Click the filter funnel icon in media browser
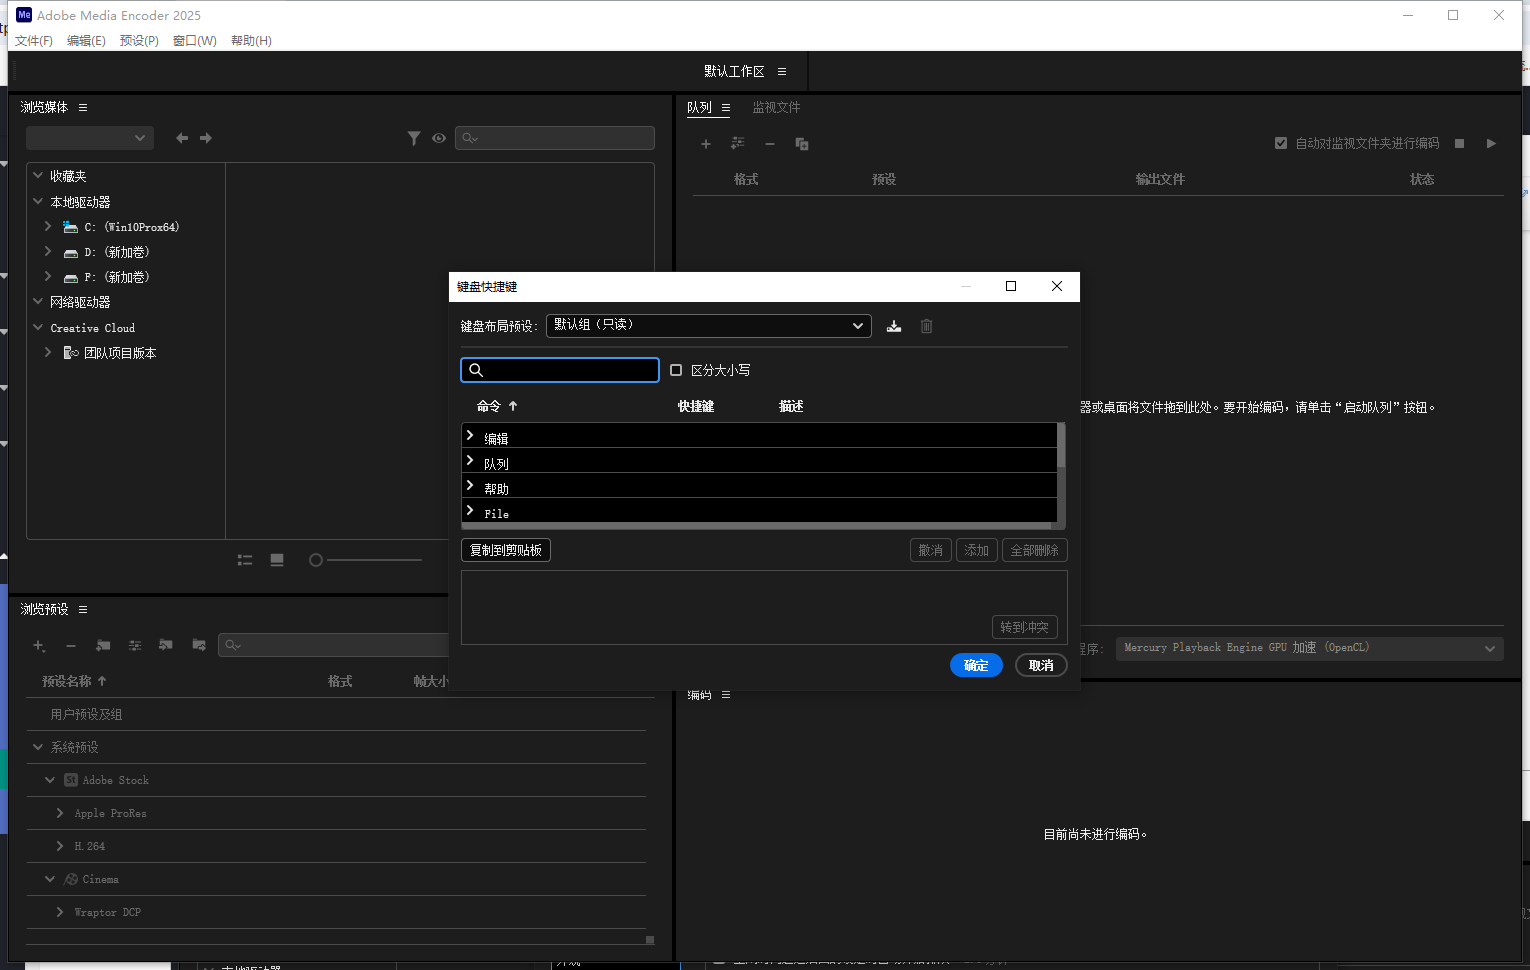Viewport: 1530px width, 970px height. (x=414, y=138)
